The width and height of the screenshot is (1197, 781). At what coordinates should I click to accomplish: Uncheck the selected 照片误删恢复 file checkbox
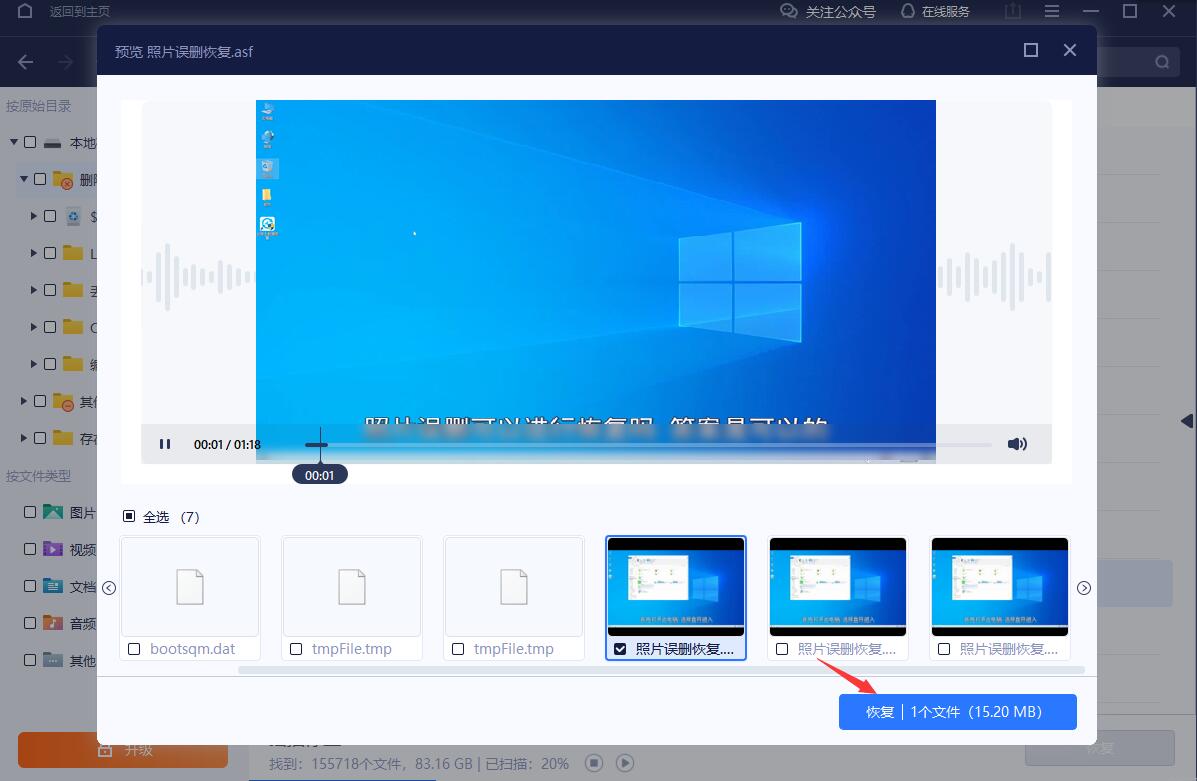point(620,649)
